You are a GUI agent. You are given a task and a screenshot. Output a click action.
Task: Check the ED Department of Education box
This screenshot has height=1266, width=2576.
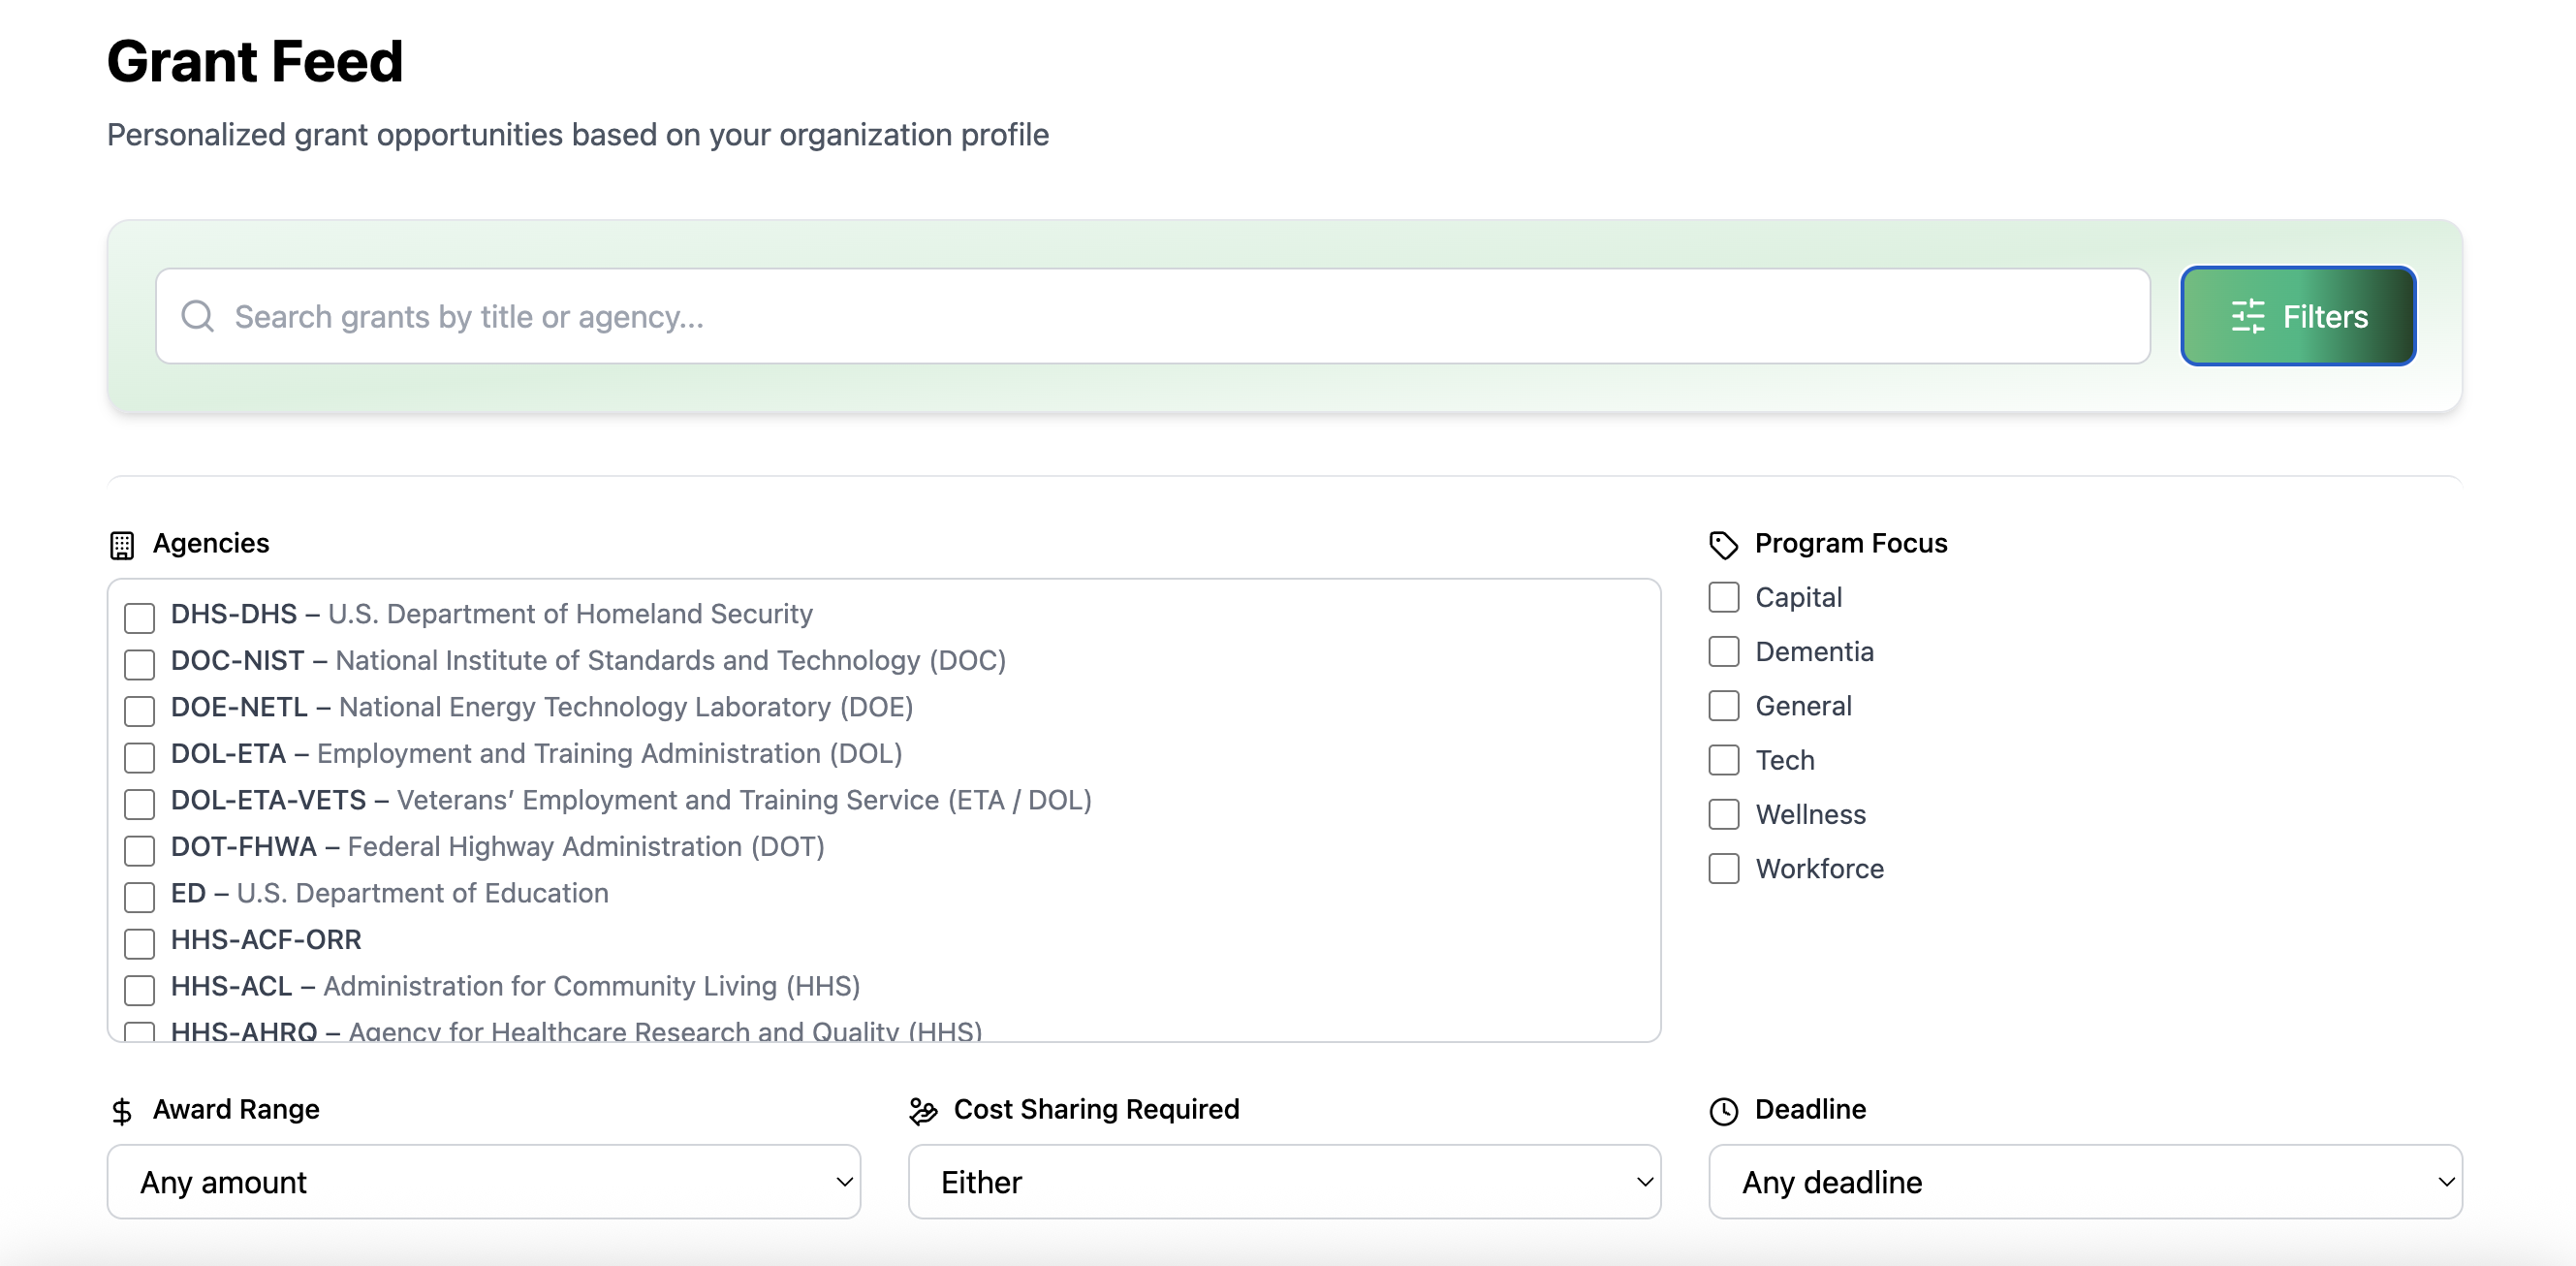[139, 896]
